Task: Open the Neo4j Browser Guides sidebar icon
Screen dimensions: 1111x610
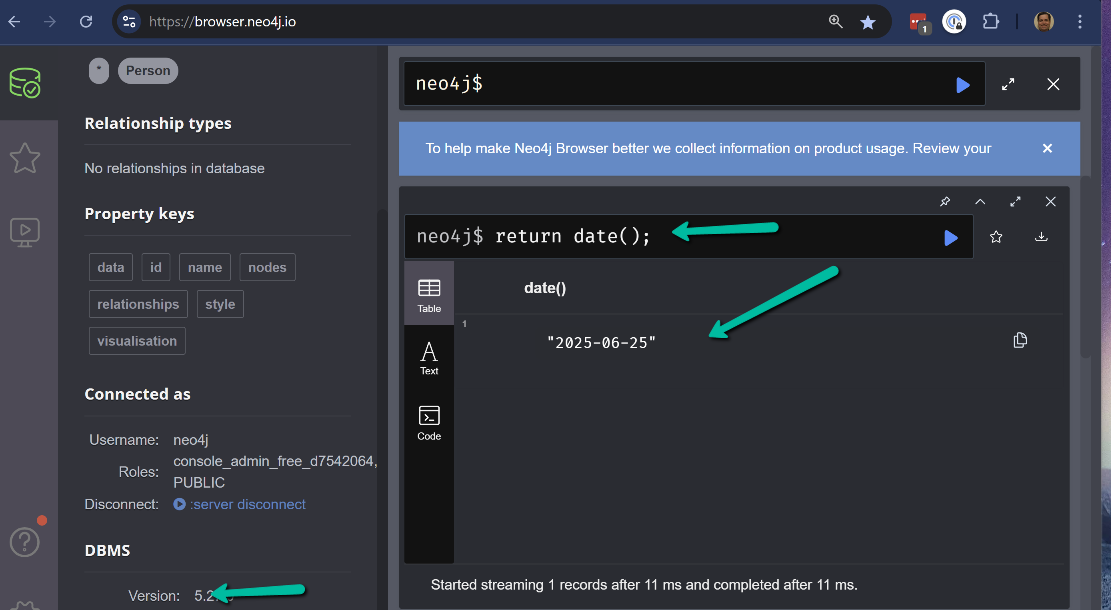Action: pos(25,232)
